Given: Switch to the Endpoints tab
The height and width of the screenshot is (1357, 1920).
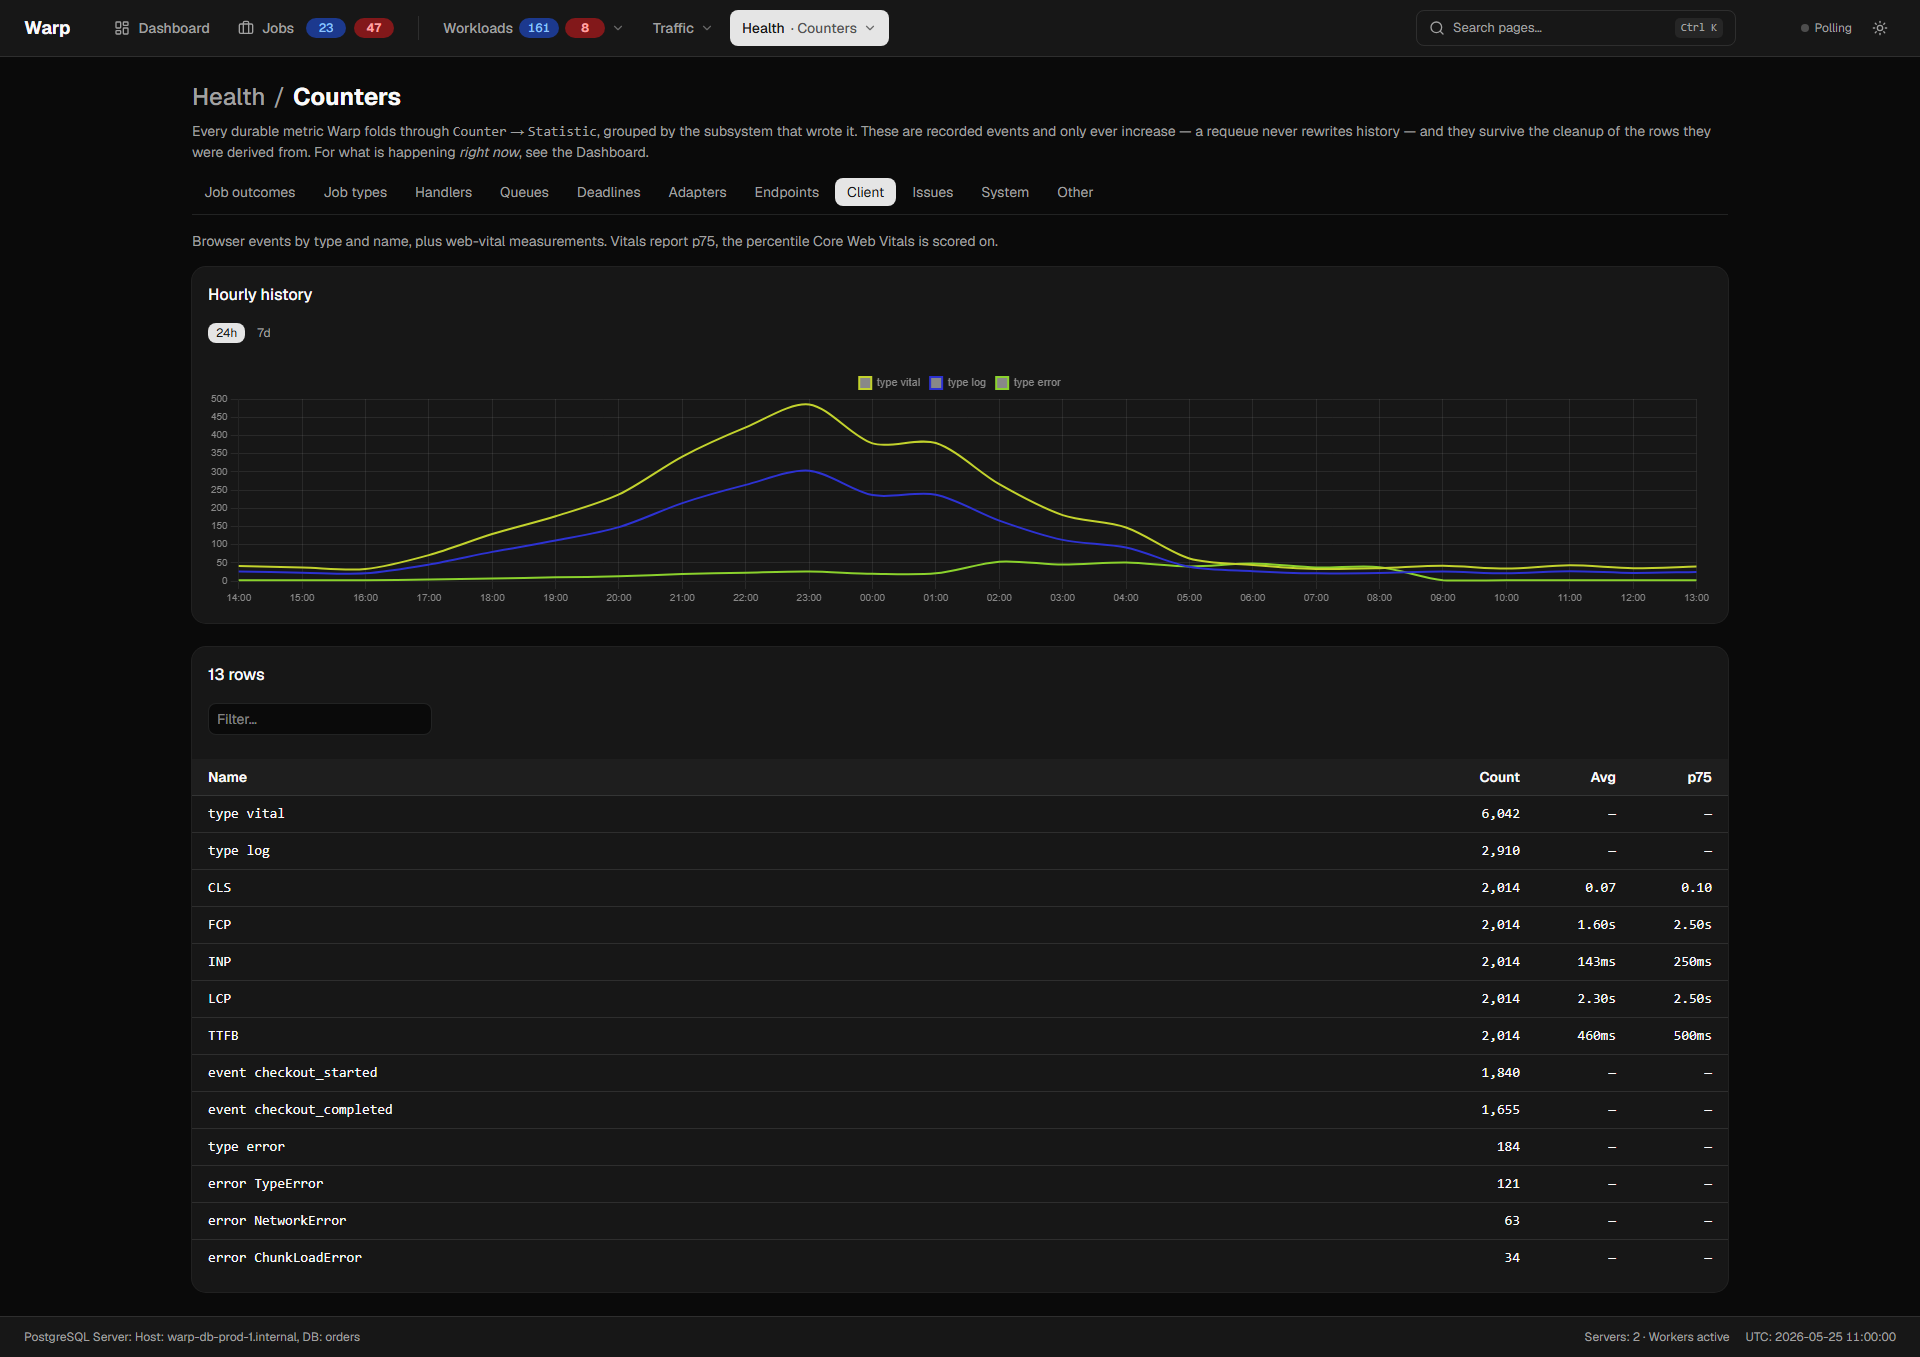Looking at the screenshot, I should click(786, 192).
